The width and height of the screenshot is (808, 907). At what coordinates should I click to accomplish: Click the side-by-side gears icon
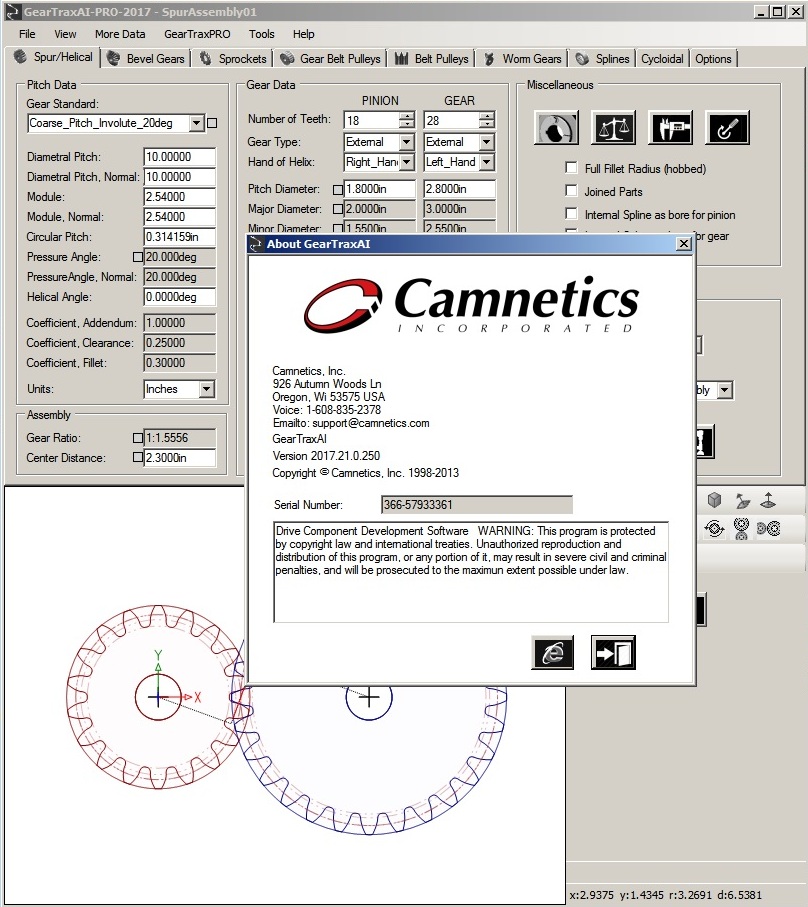(768, 528)
